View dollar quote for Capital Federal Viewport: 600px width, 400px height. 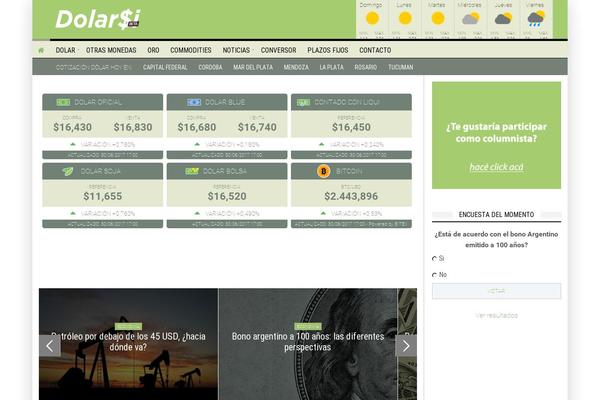[x=165, y=67]
